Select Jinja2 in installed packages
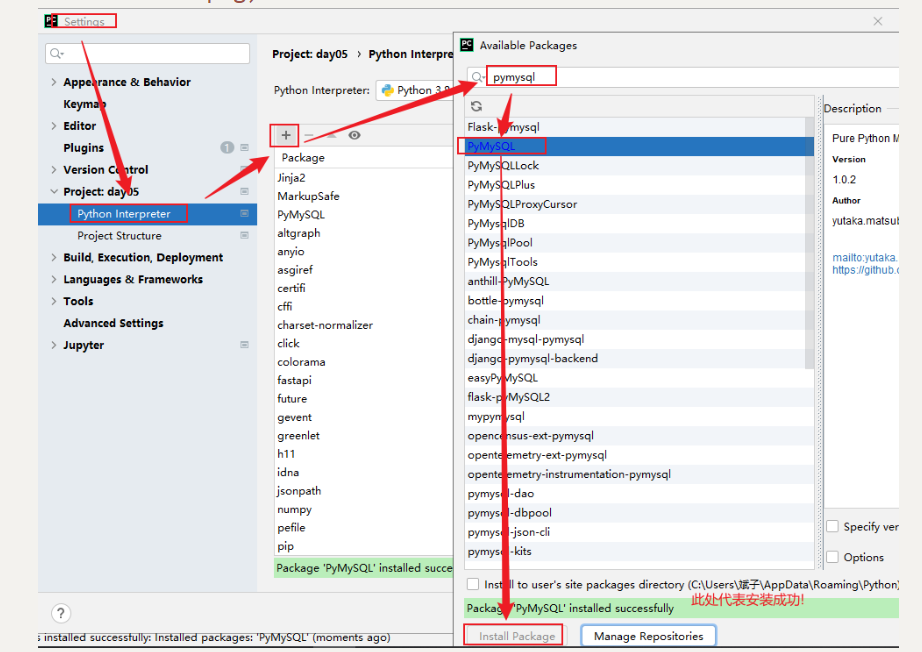 [x=363, y=178]
